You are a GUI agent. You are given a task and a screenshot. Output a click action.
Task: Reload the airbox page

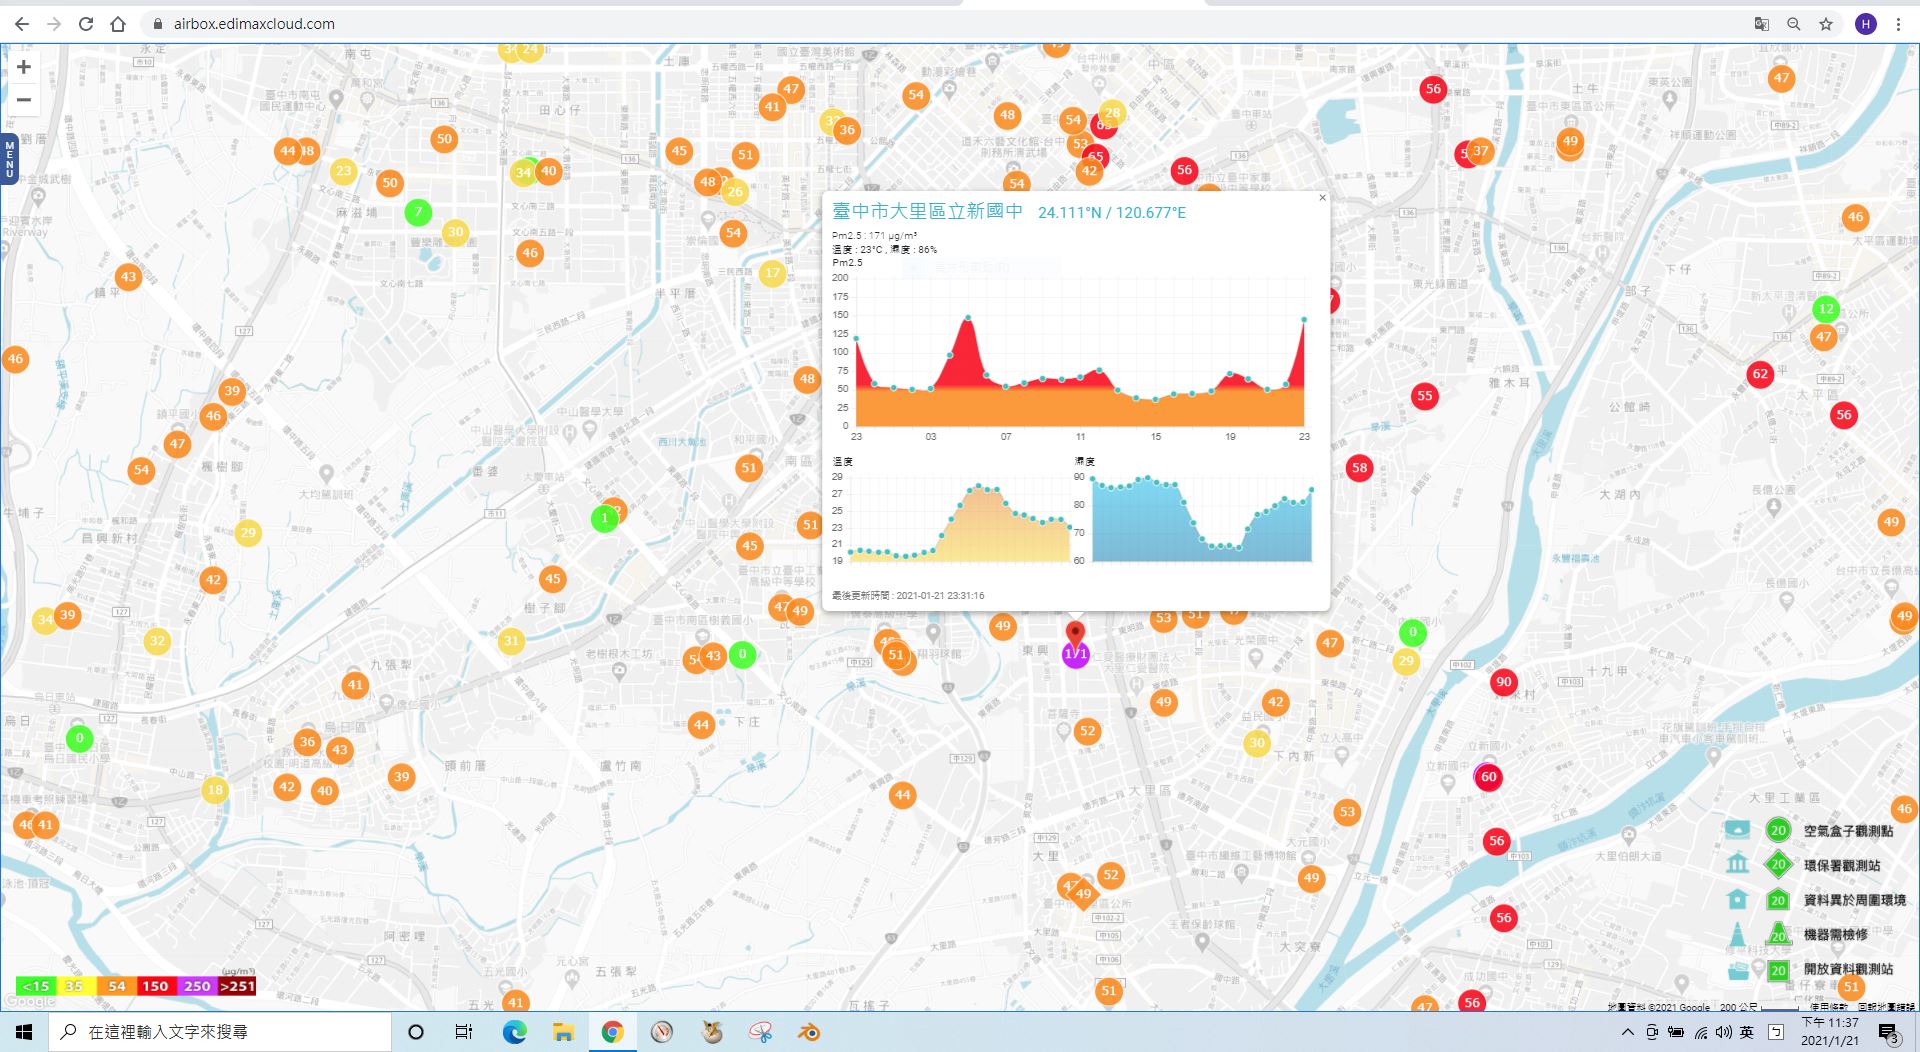(x=86, y=24)
